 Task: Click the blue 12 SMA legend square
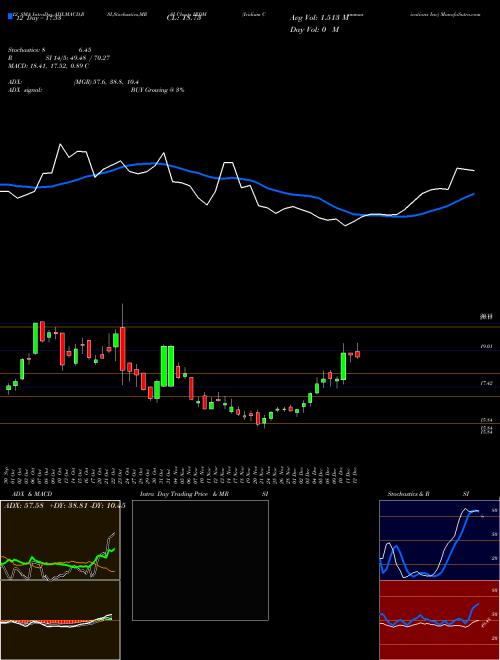tap(10, 16)
